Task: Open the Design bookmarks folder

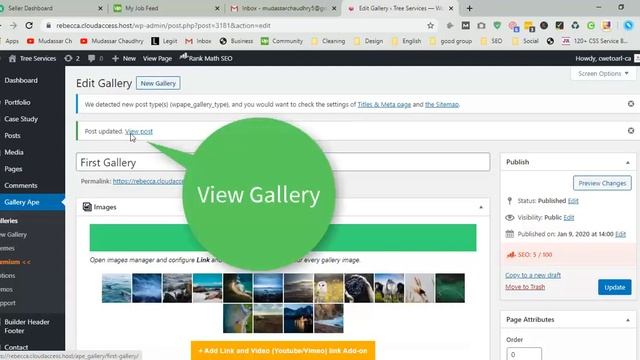Action: [369, 41]
